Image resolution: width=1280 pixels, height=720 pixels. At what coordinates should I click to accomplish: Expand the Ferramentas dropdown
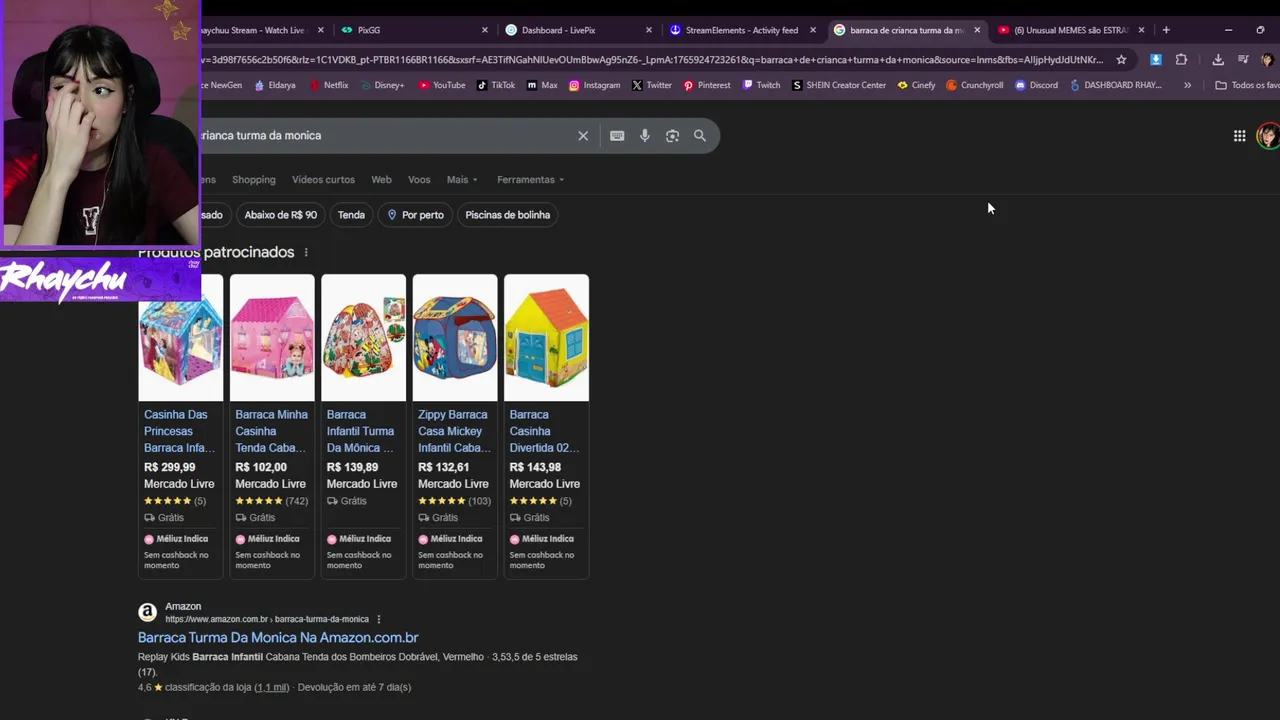click(530, 180)
